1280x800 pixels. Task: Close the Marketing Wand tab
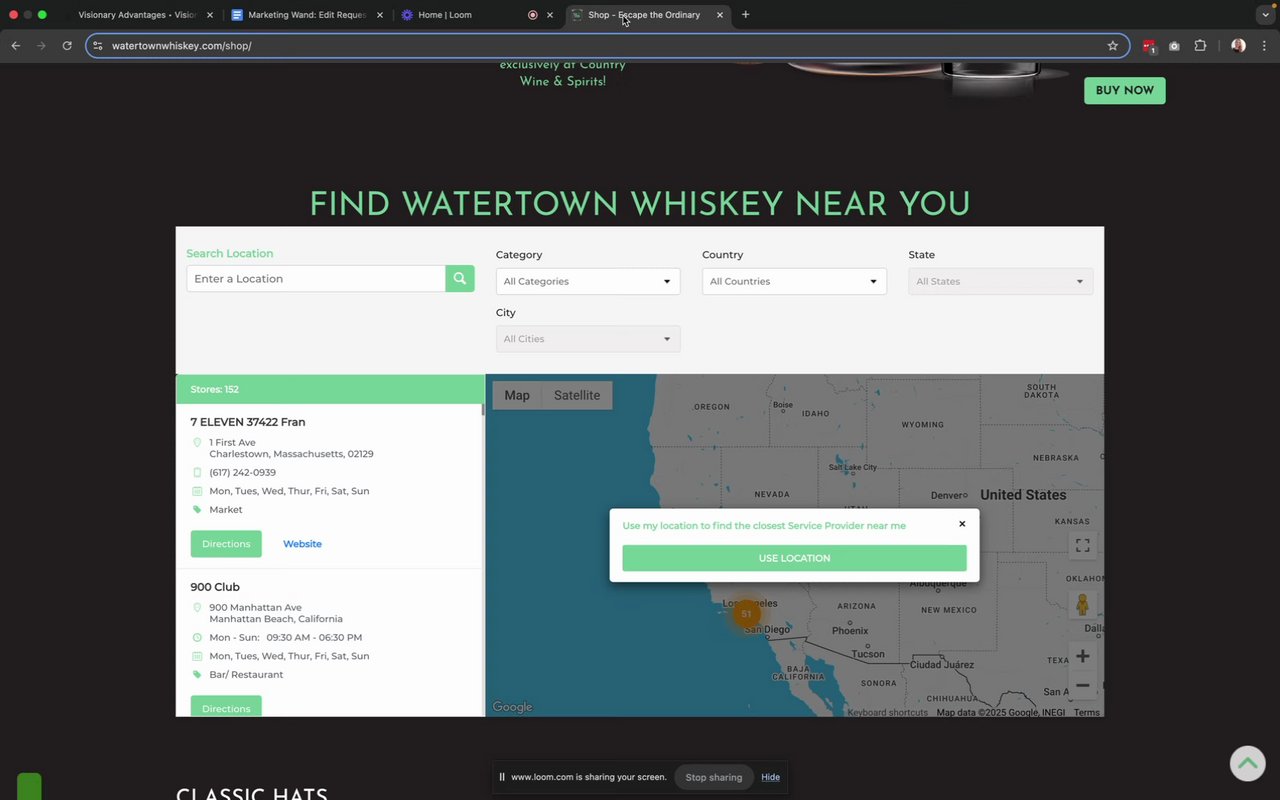click(x=380, y=15)
